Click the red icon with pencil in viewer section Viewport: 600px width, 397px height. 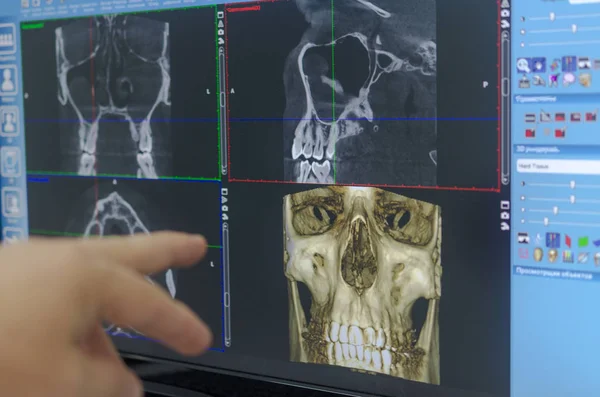coord(590,116)
